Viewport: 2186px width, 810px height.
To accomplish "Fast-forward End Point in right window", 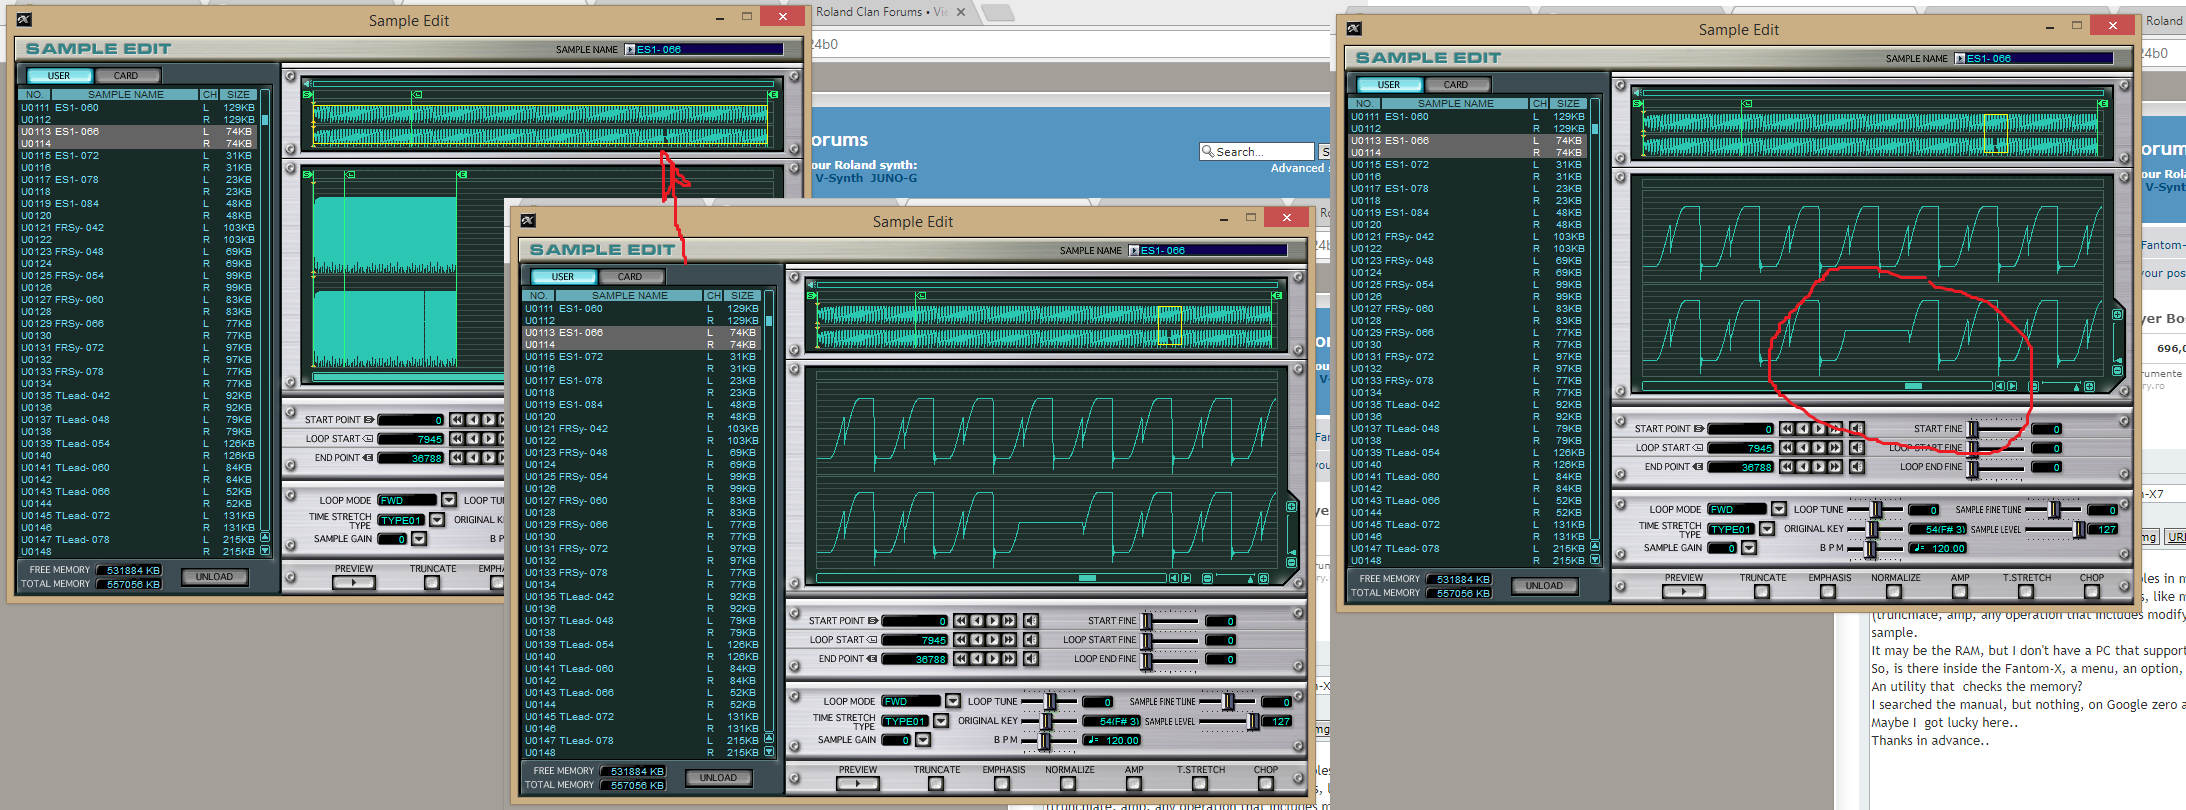I will 1835,467.
